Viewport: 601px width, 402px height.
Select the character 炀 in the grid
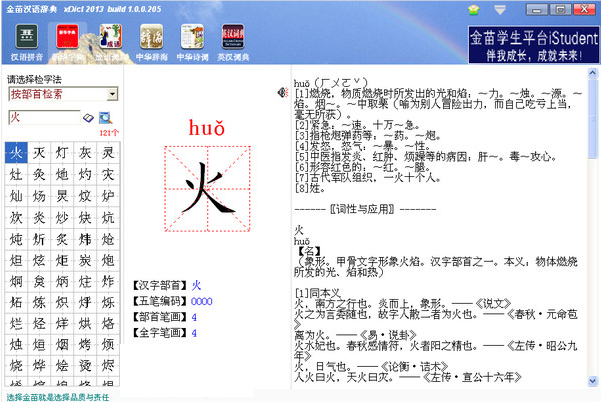(39, 196)
